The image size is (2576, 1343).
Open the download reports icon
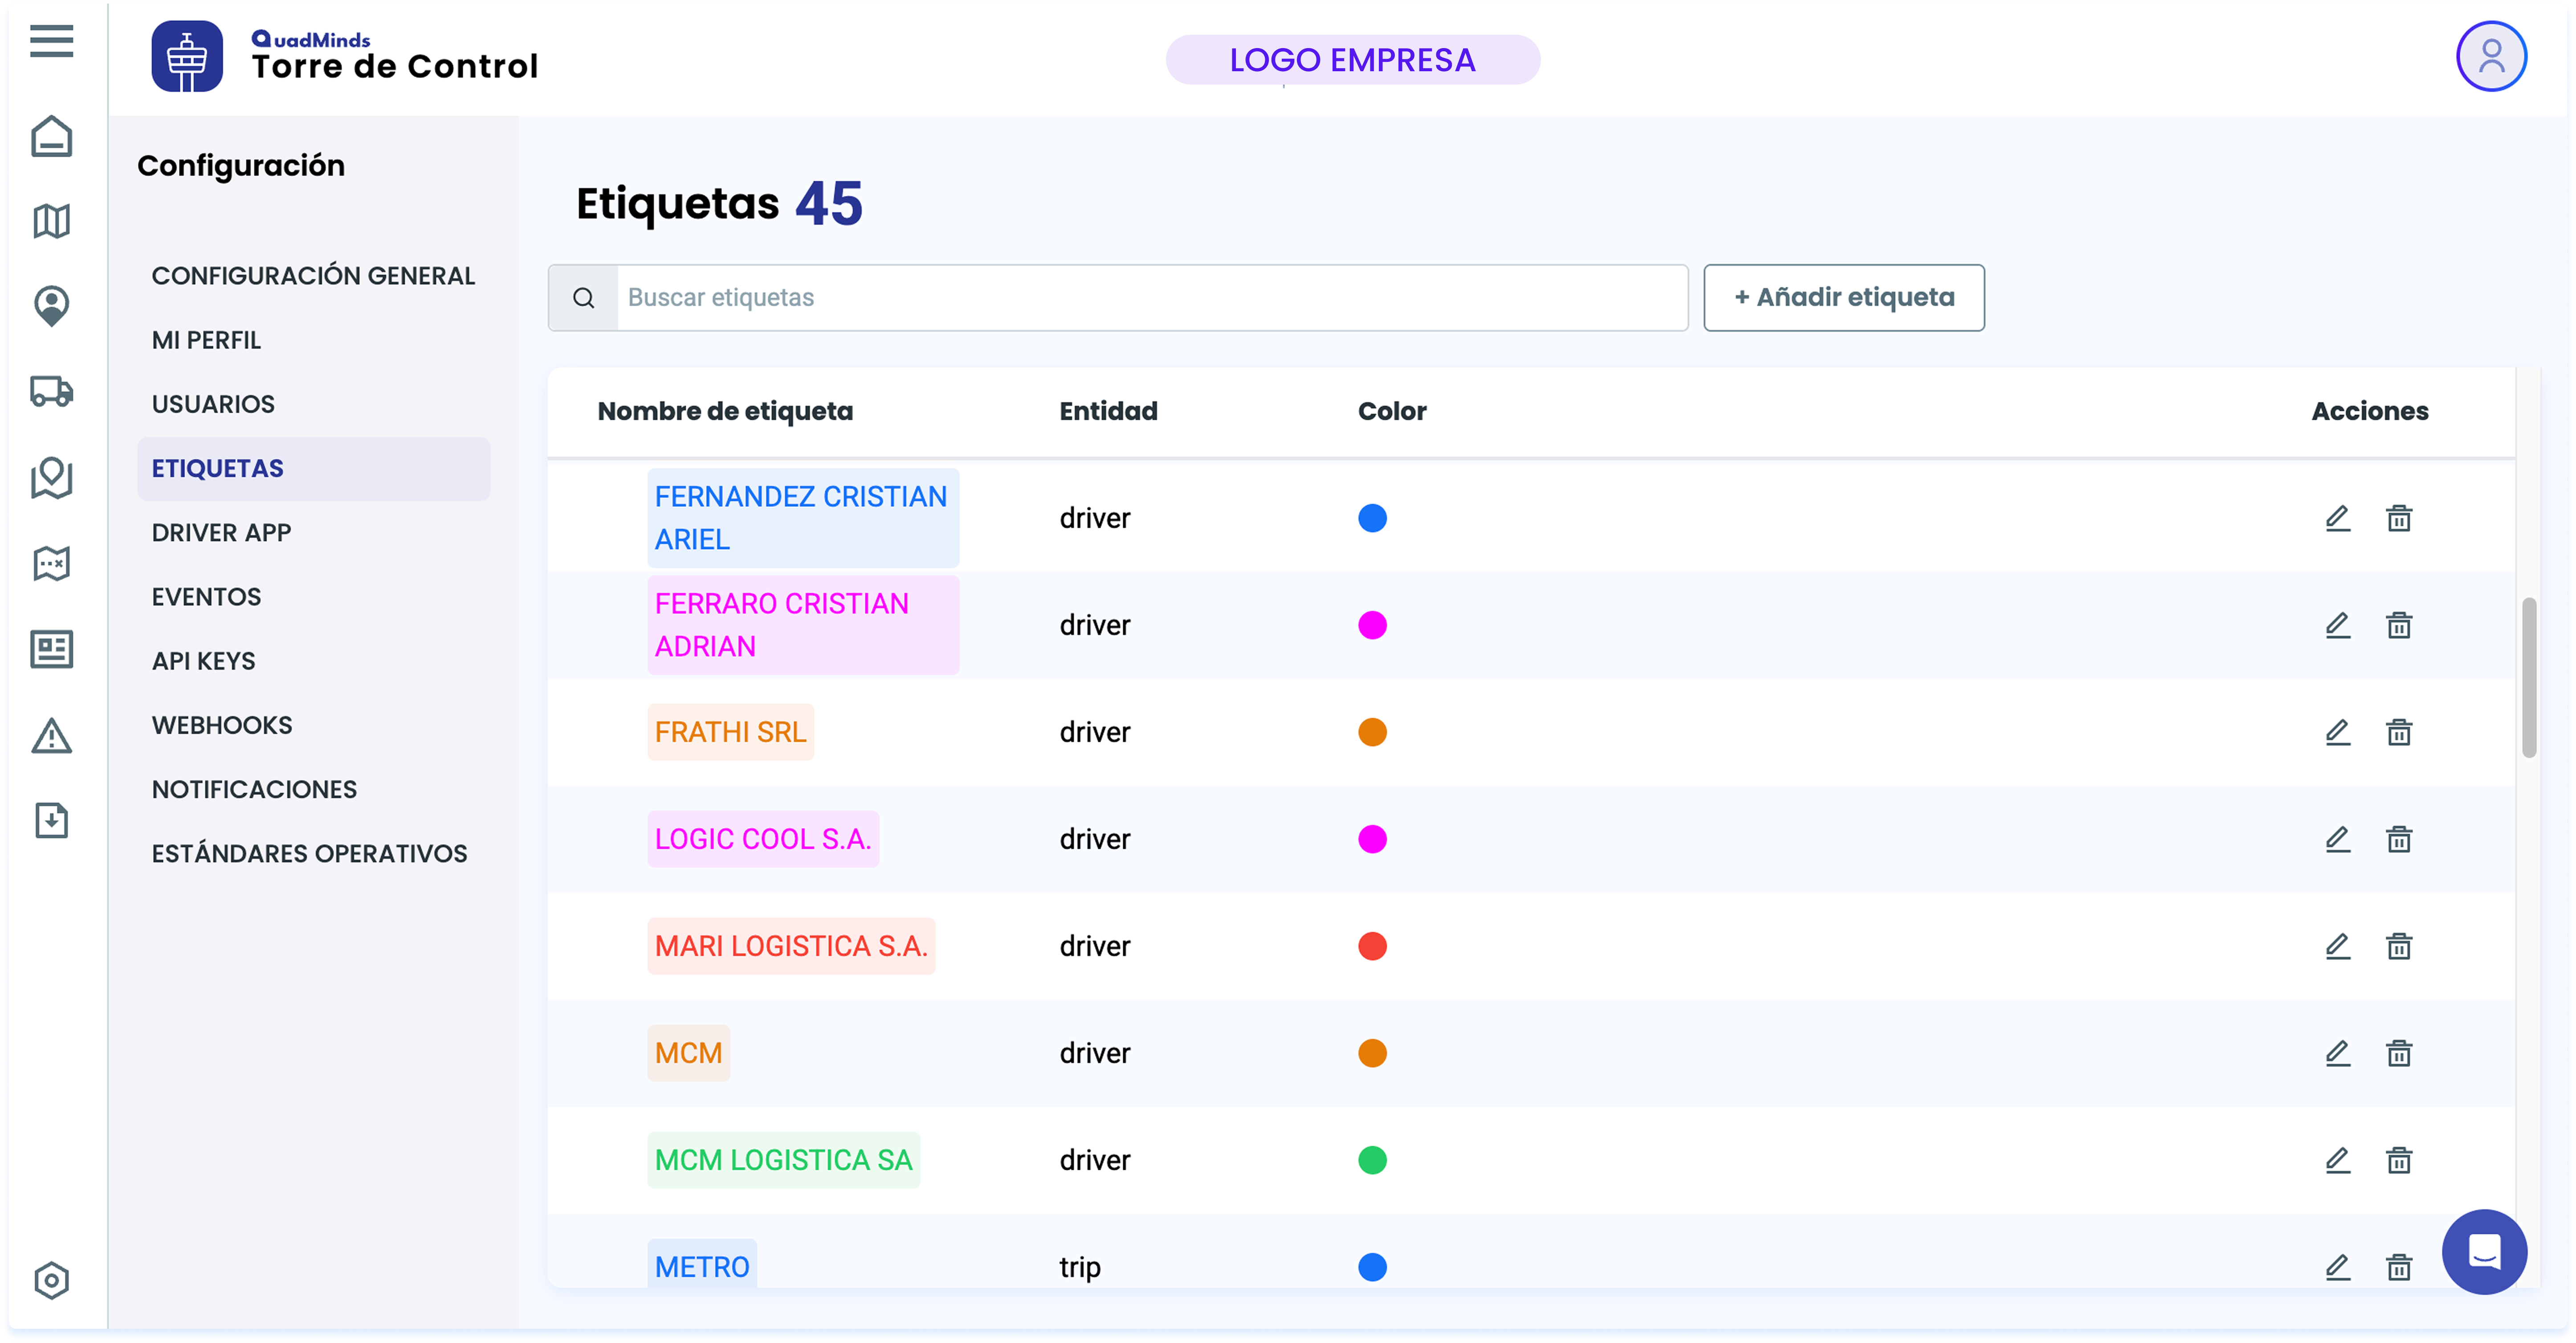click(x=51, y=820)
